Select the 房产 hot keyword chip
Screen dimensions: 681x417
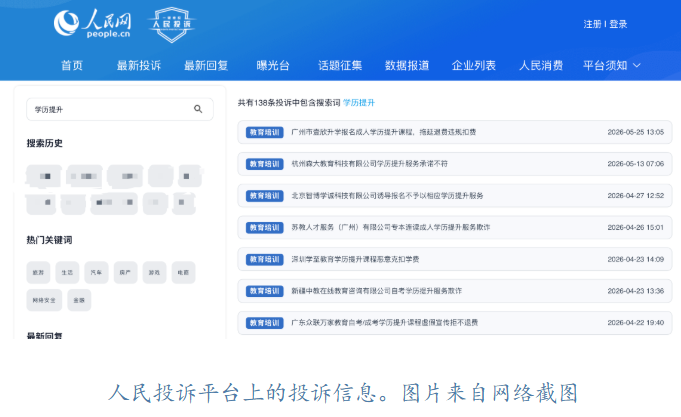tap(126, 272)
